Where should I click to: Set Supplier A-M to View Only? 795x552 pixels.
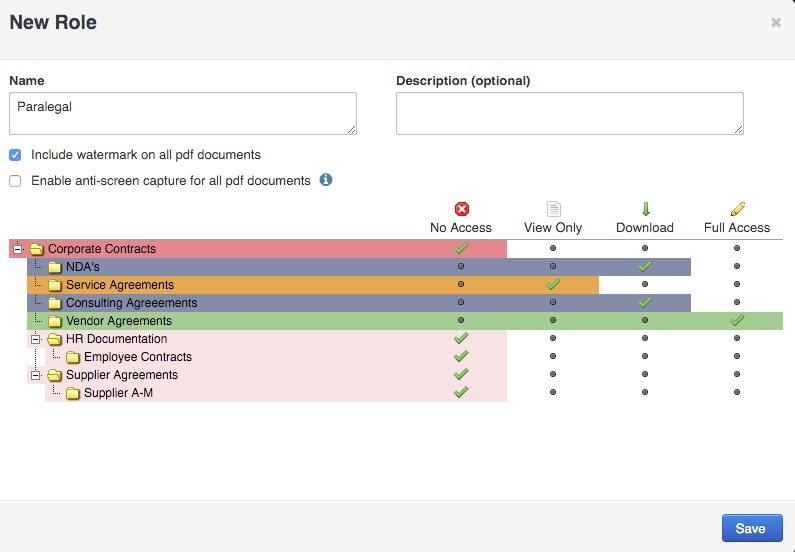click(553, 392)
